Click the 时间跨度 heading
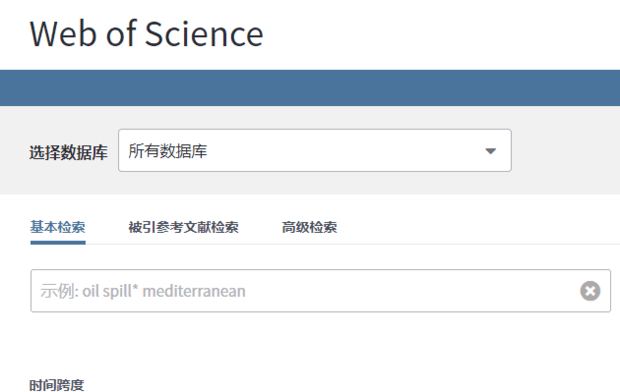620x392 pixels. [57, 384]
